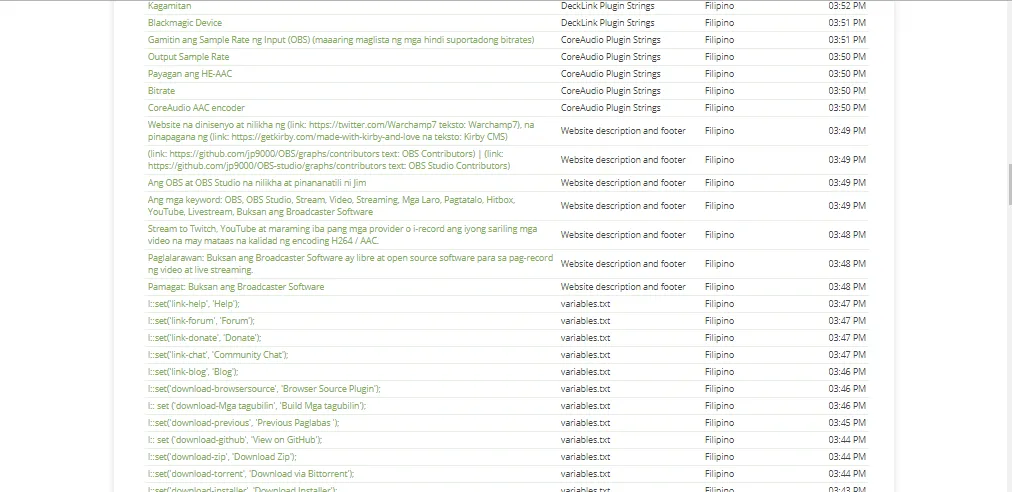Click 03:51 PM in Blackmagic Device row
This screenshot has width=1012, height=492.
point(847,23)
